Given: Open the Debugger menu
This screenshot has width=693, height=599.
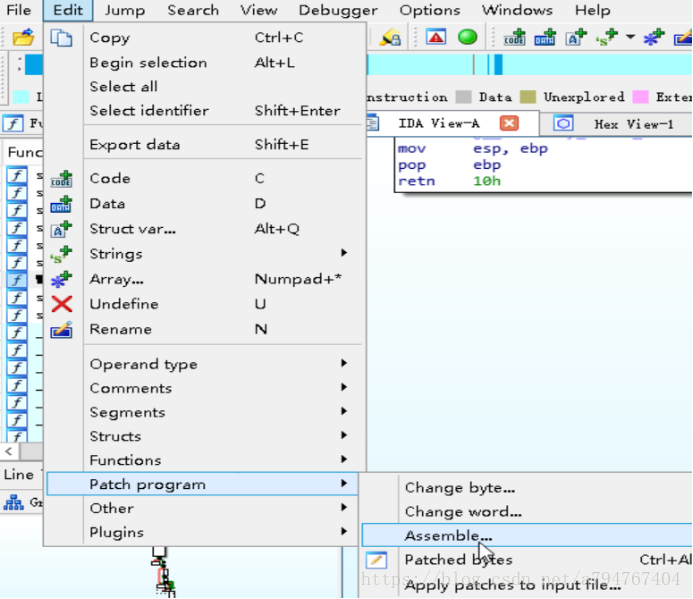Looking at the screenshot, I should (338, 10).
